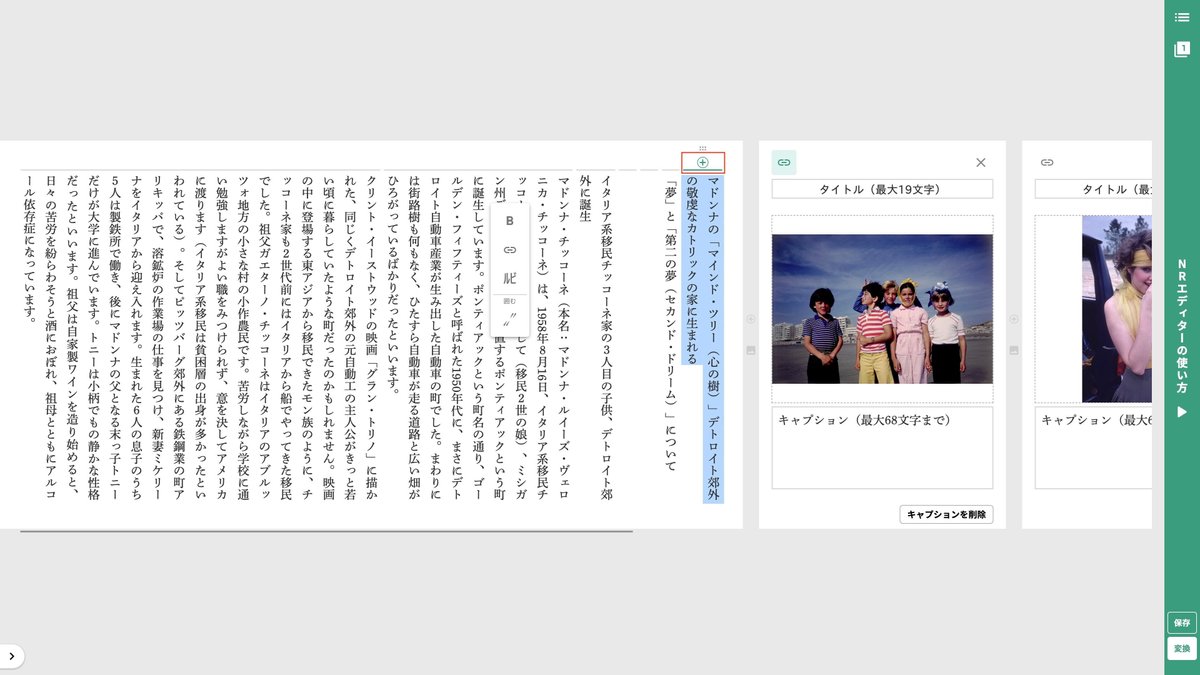Click the line starting 日々の苦労を紛らわそうと酒におぼれ
This screenshot has width=1200, height=675.
pos(50,340)
